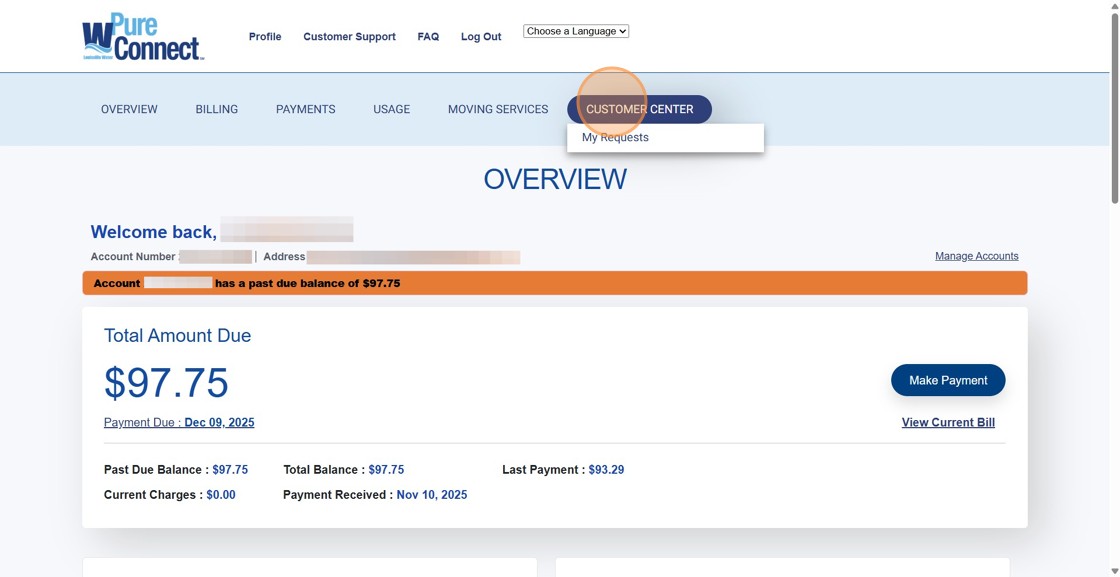
Task: Select My Requests from the dropdown
Action: [615, 138]
